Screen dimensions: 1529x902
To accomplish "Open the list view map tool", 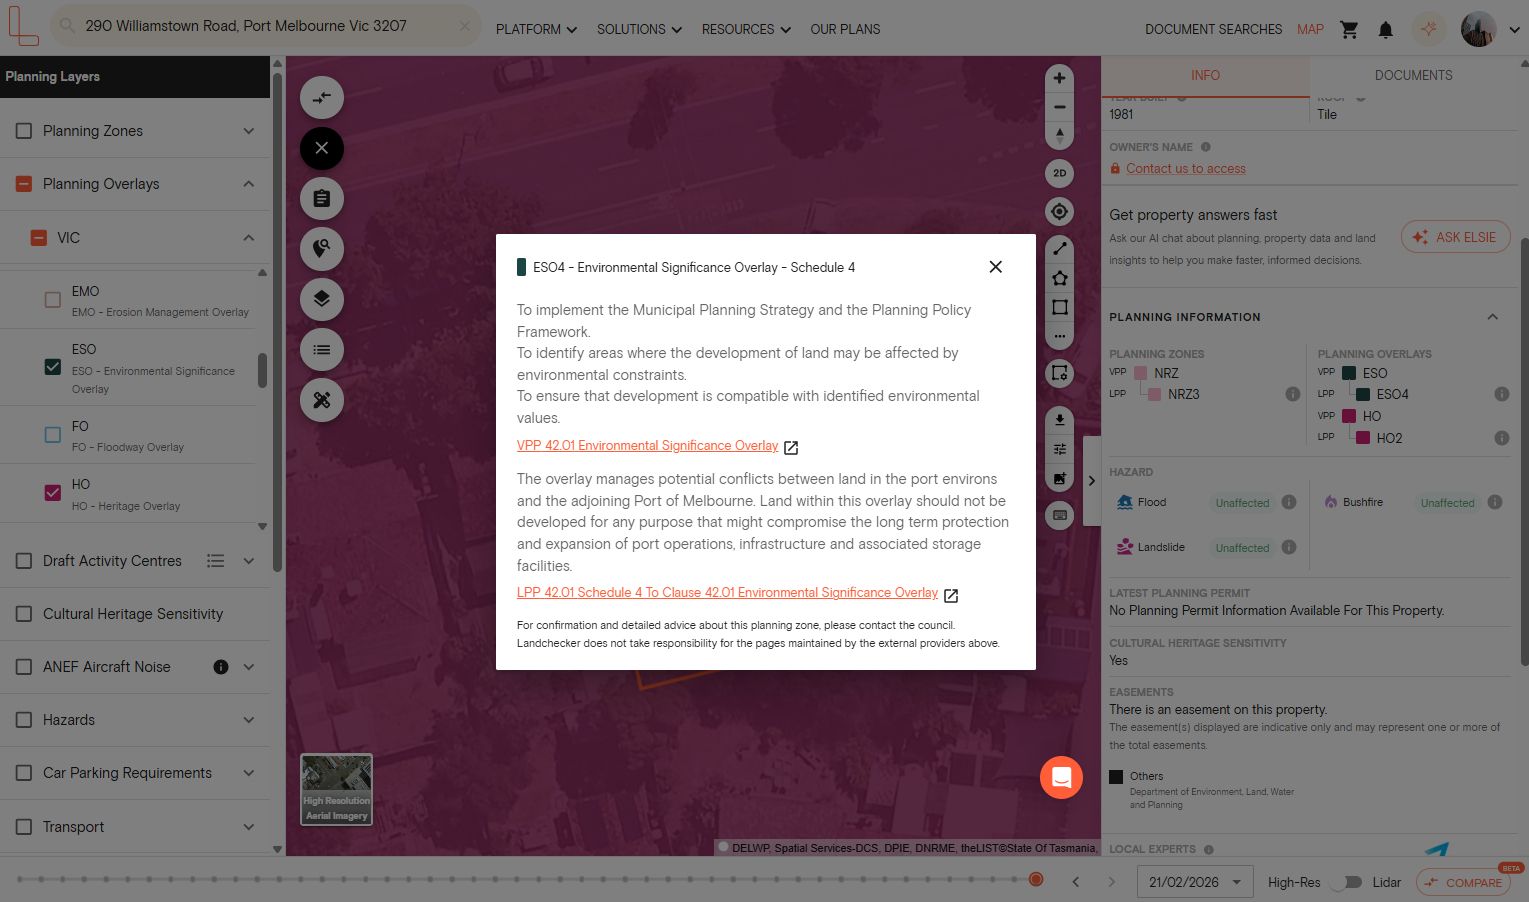I will coord(322,349).
